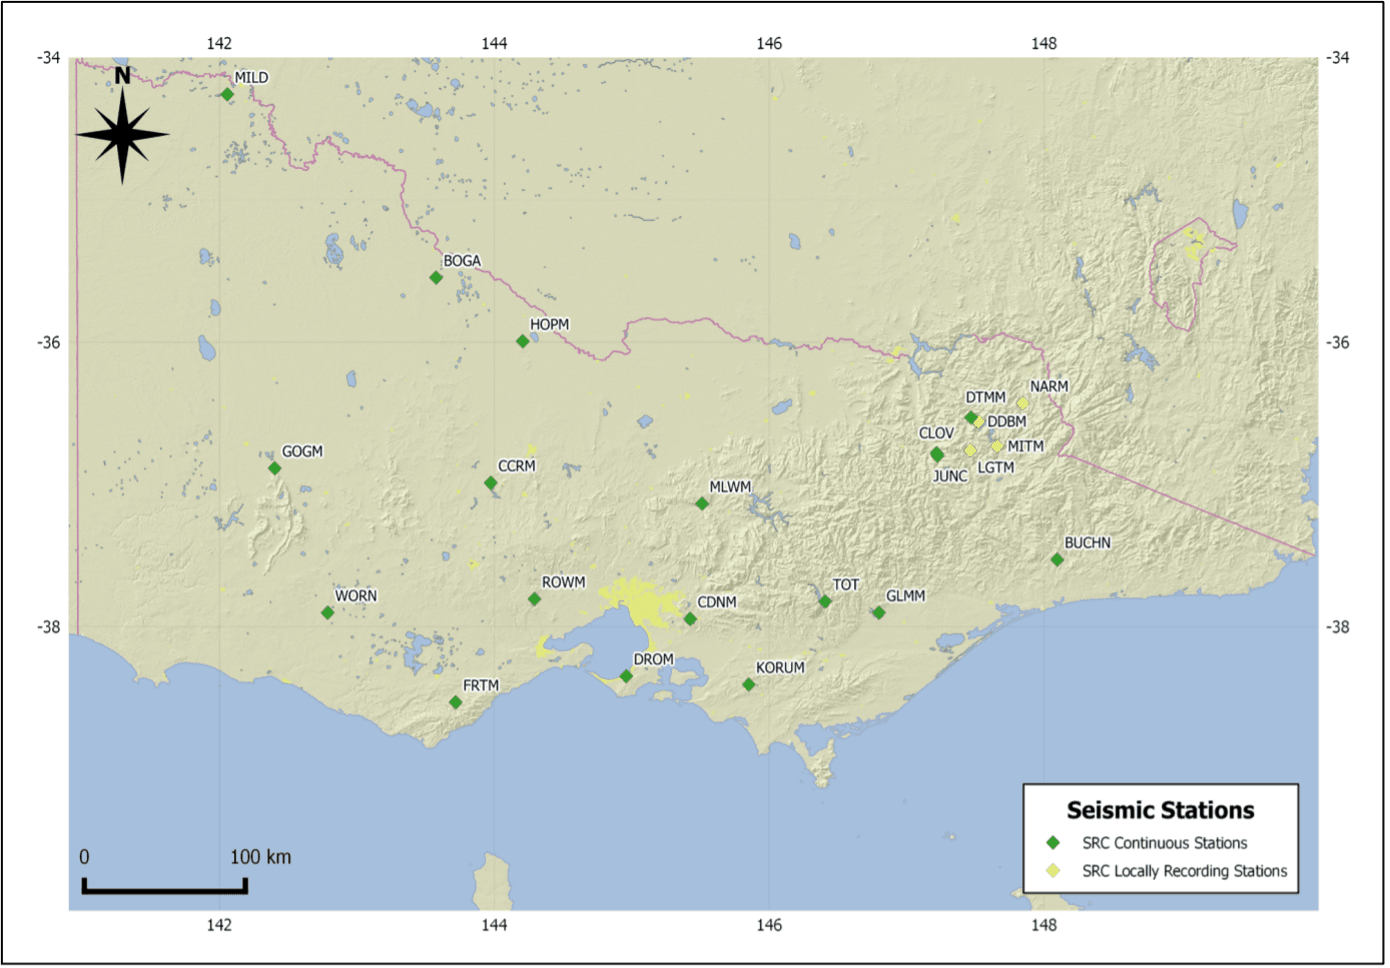Click the MITM yellow diamond marker
This screenshot has width=1390, height=968.
(x=997, y=446)
